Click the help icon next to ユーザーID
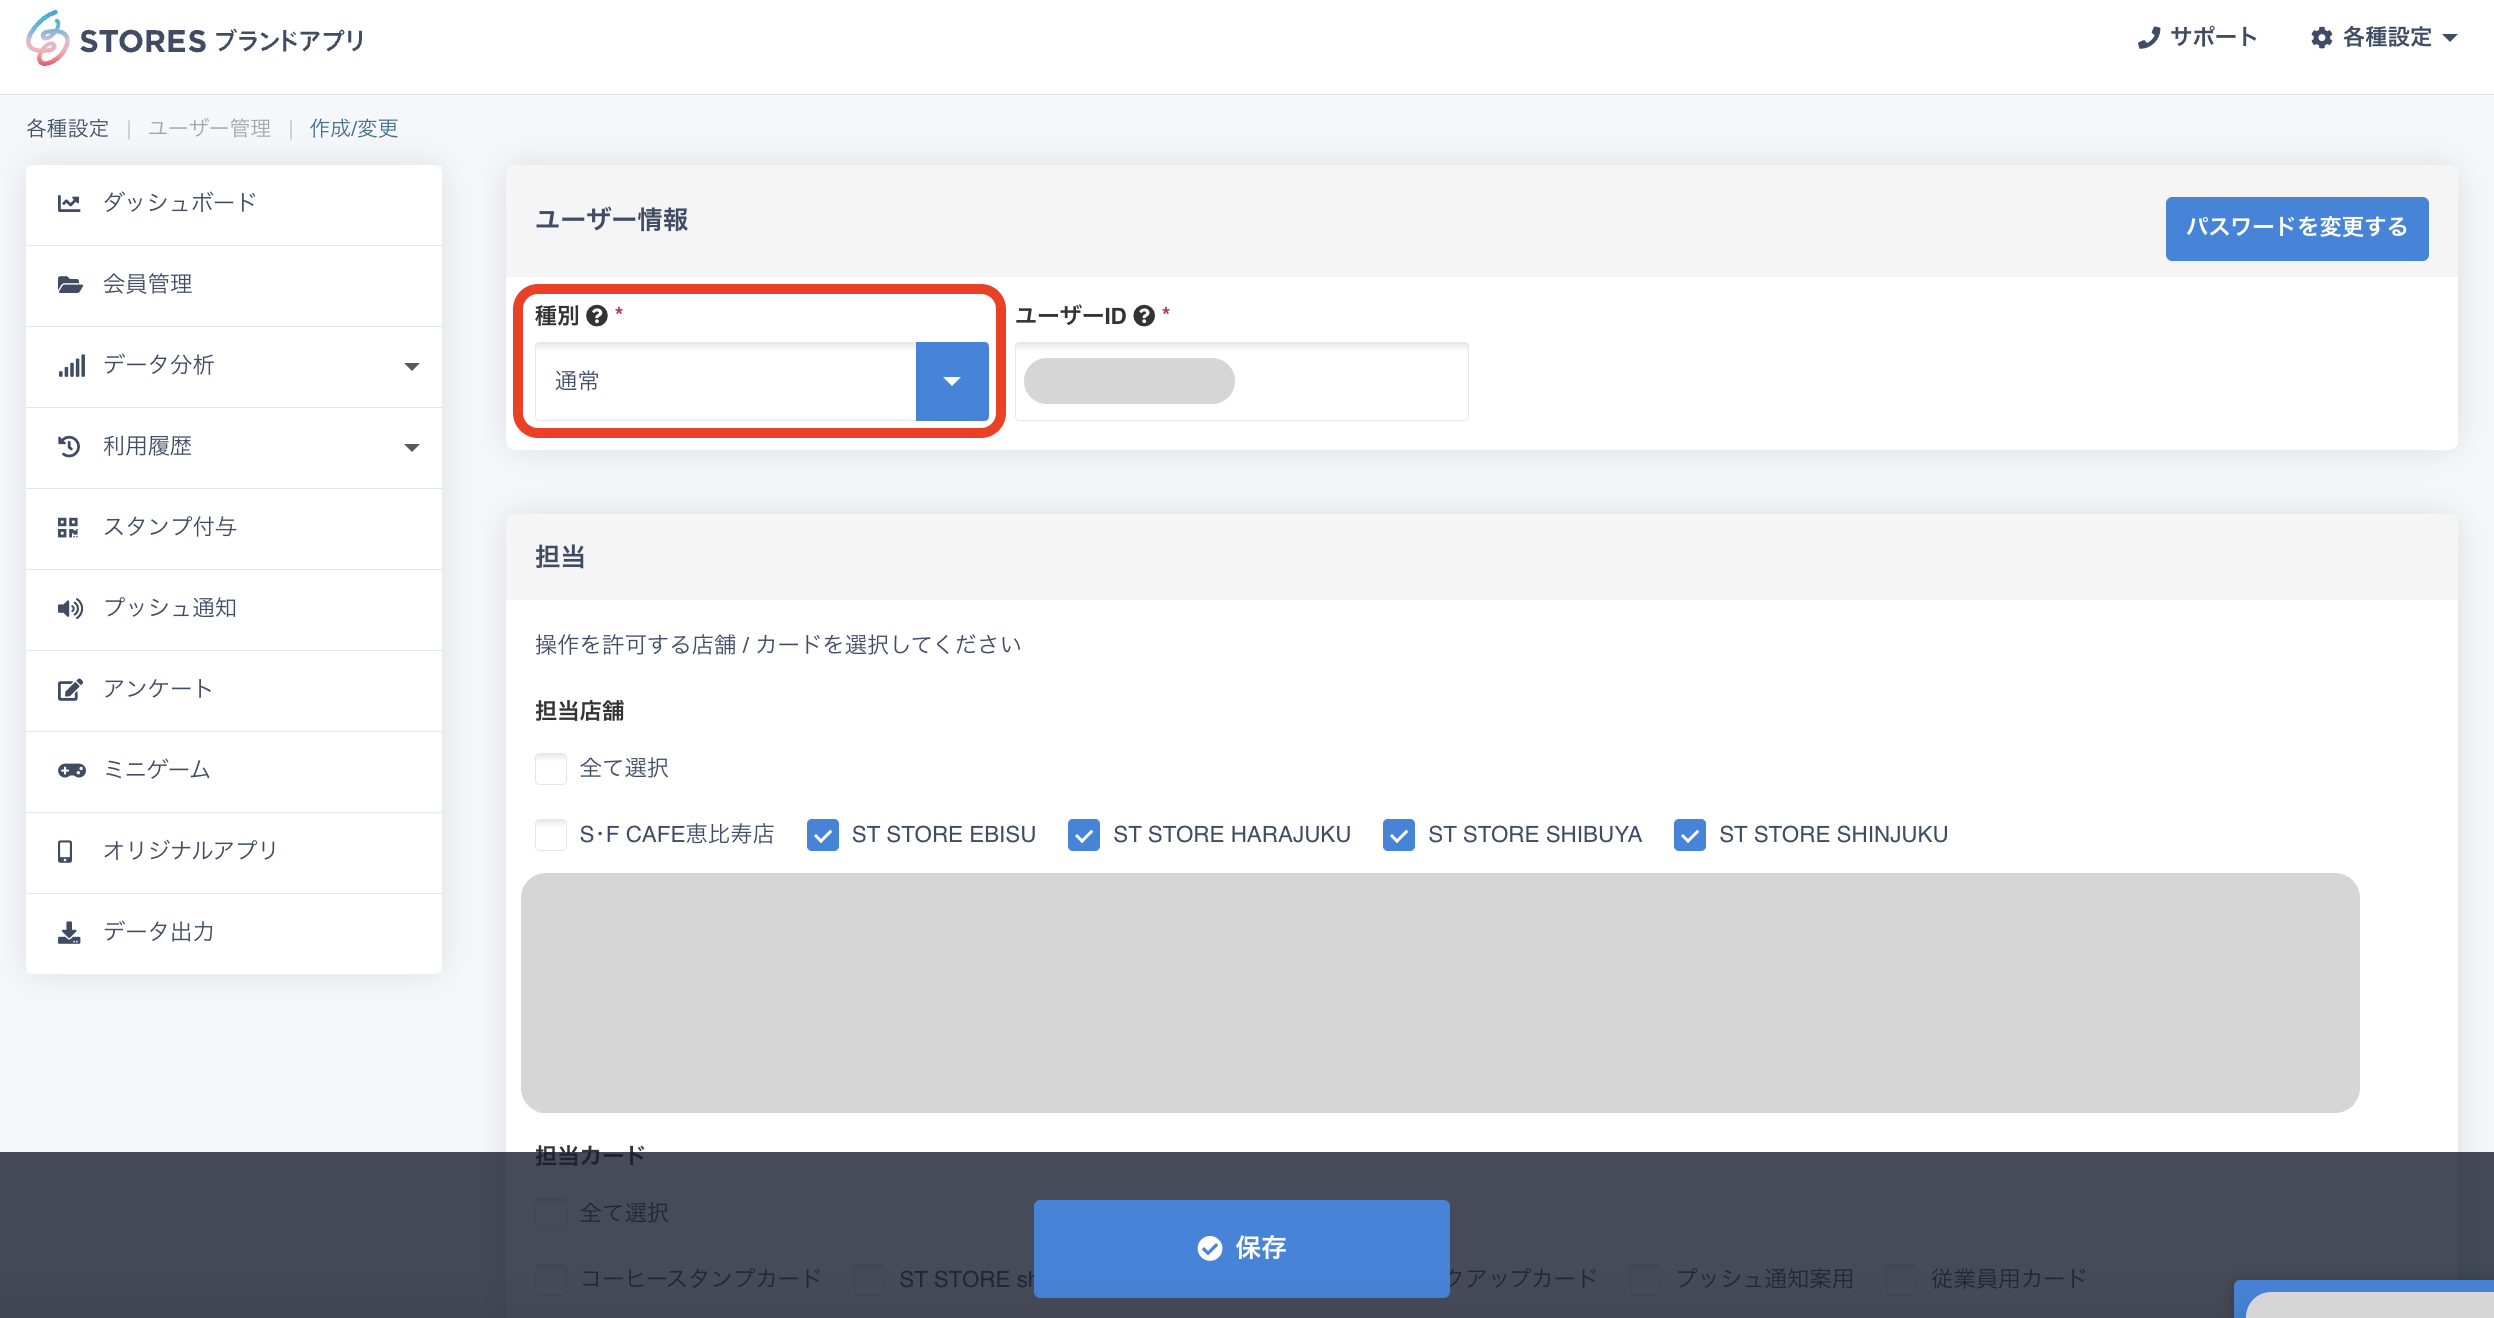 click(x=1144, y=316)
